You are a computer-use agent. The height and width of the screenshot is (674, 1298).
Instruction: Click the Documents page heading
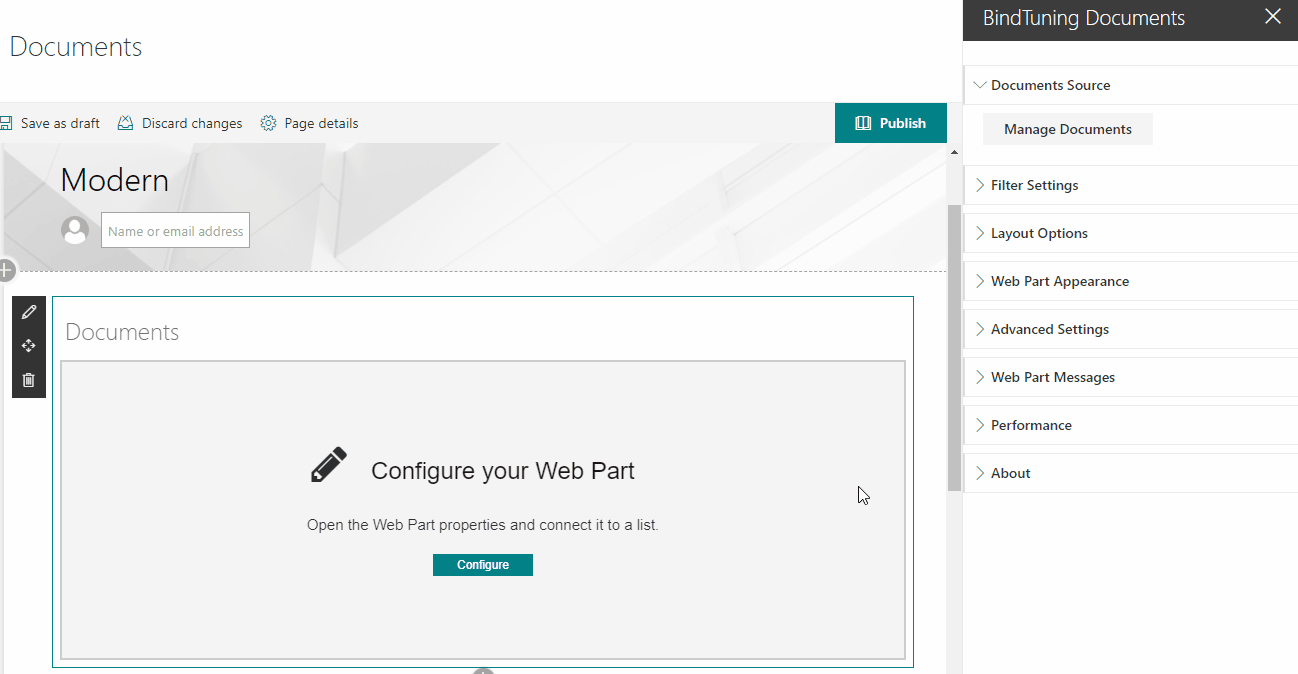coord(76,47)
